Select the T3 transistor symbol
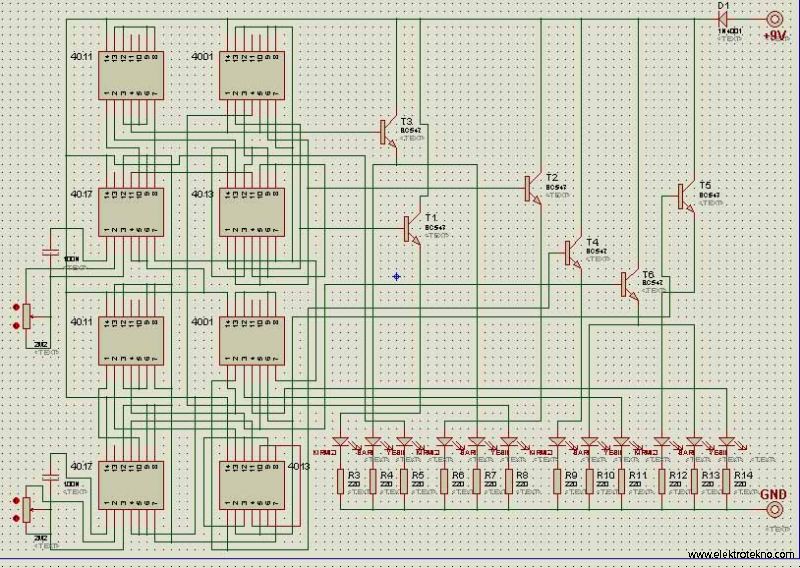The image size is (800, 568). (387, 133)
